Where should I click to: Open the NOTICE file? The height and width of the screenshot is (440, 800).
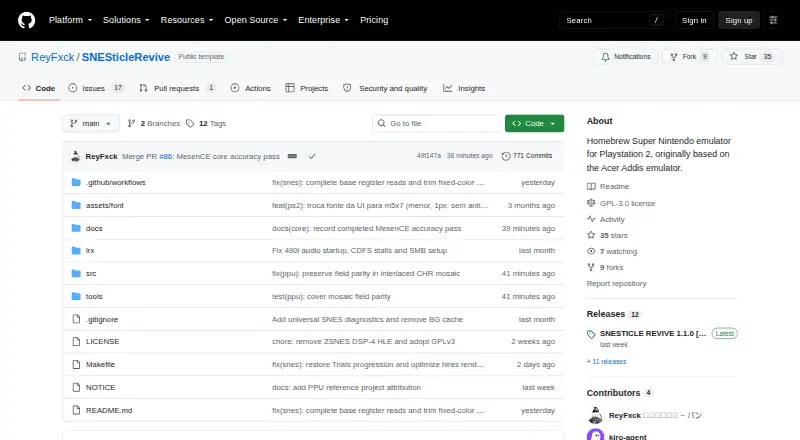click(101, 387)
